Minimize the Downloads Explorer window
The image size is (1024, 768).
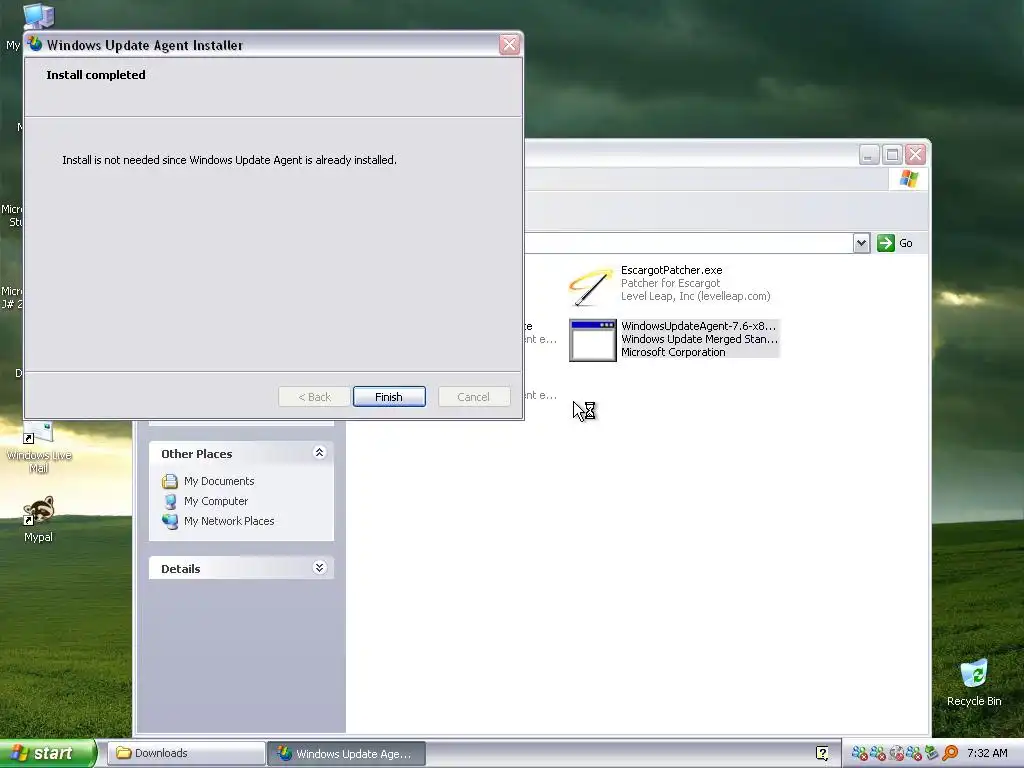[869, 155]
